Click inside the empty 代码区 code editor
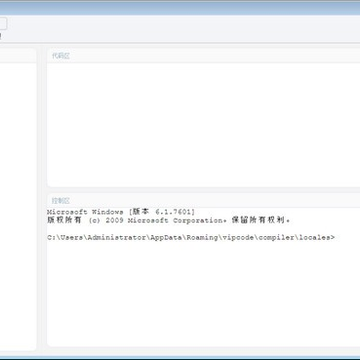The height and width of the screenshot is (360, 360). tap(203, 124)
